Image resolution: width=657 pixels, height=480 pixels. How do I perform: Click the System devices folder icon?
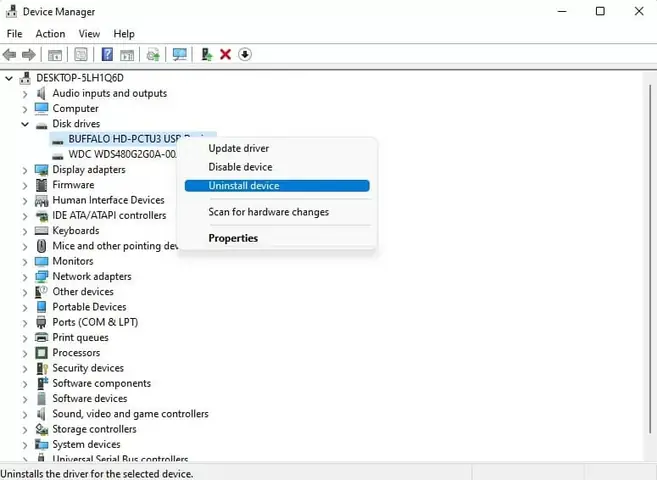click(x=41, y=444)
